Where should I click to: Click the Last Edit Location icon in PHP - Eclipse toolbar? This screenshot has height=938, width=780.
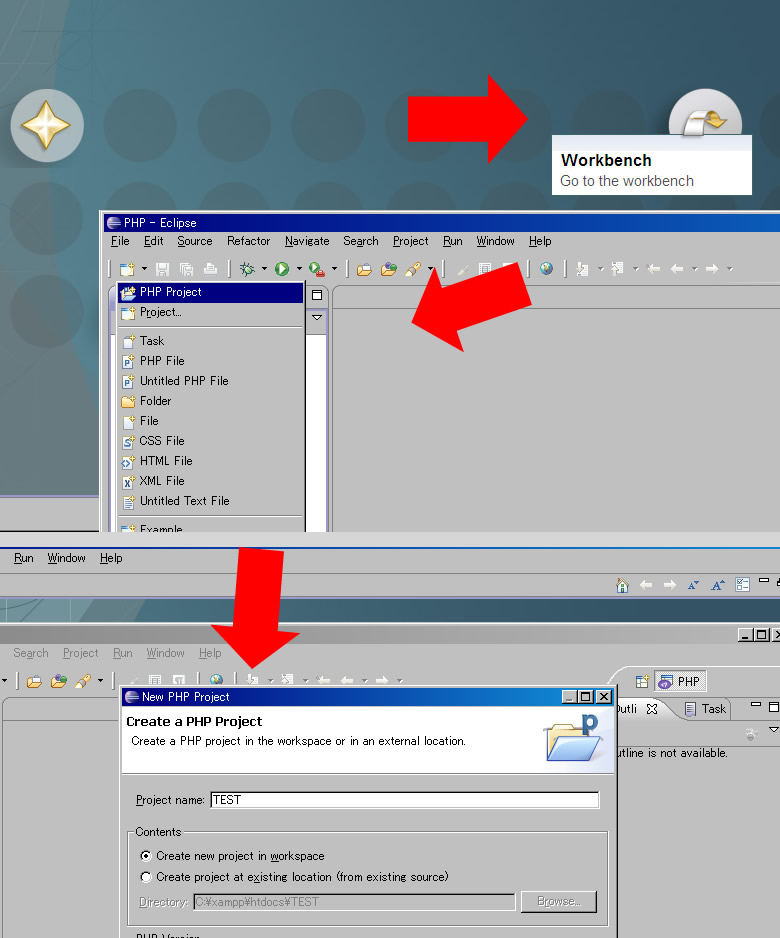653,269
